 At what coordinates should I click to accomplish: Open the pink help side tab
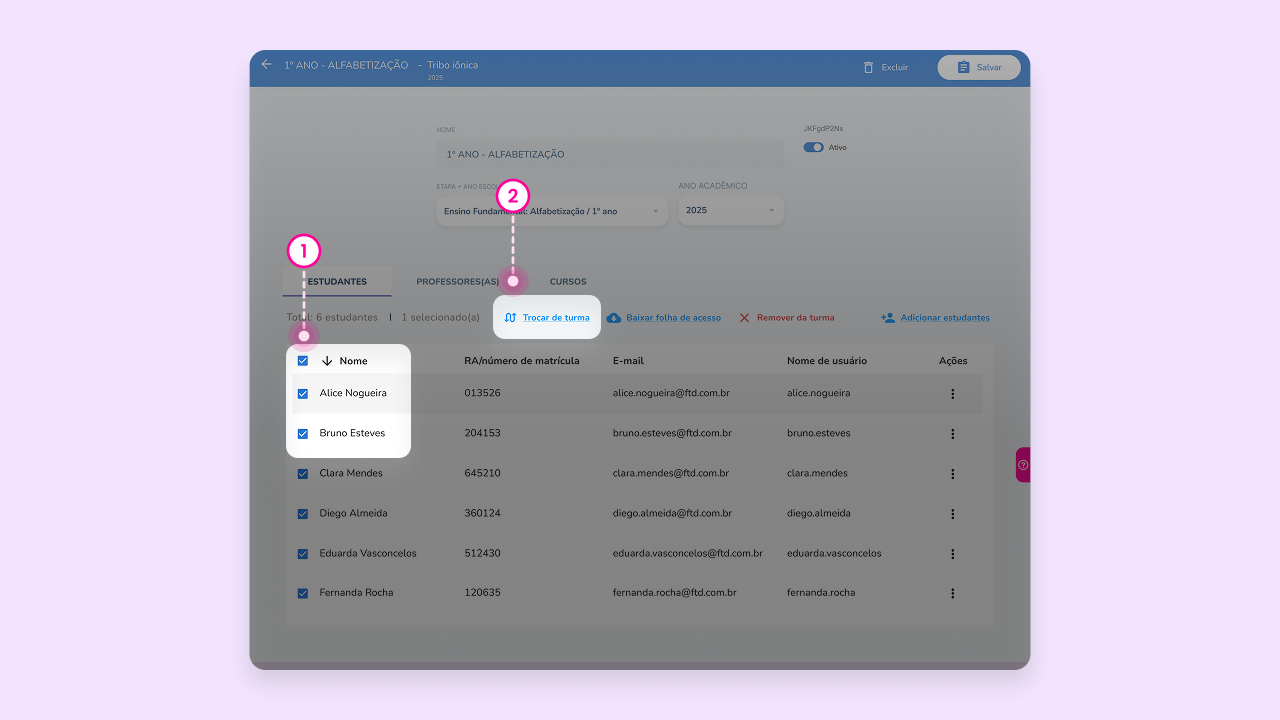pos(1023,465)
